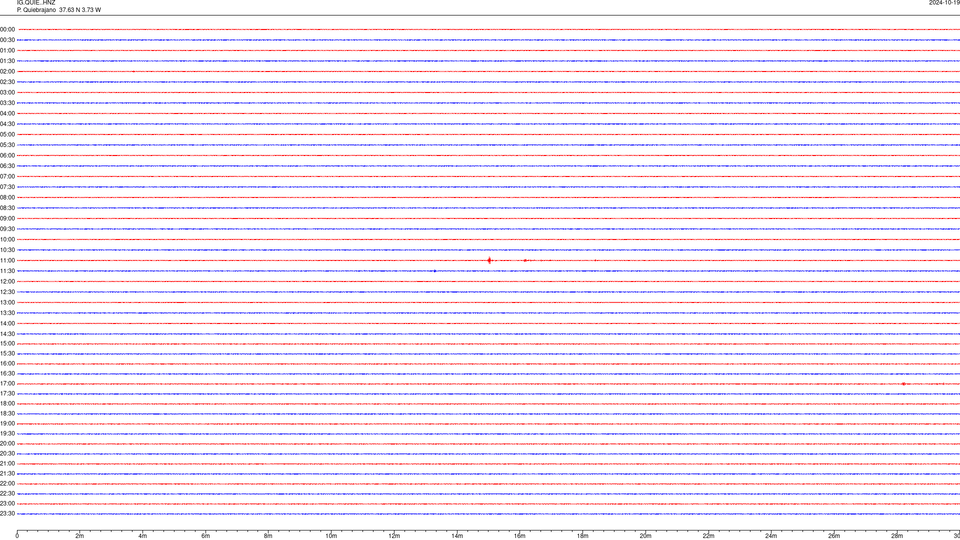Click the '00:00' time label
The height and width of the screenshot is (540, 960).
(7, 29)
